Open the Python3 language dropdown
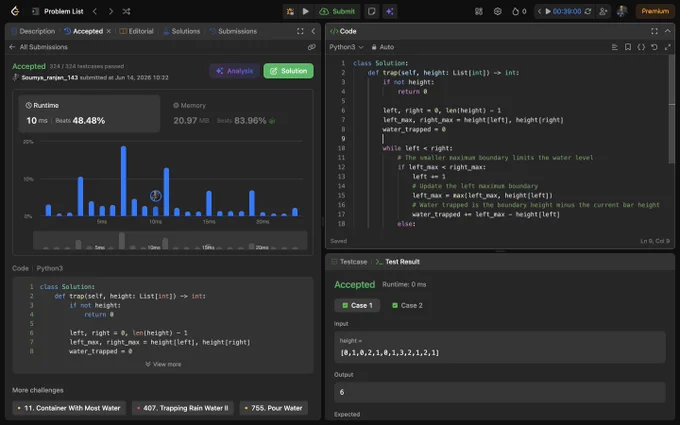The image size is (680, 425). (346, 47)
